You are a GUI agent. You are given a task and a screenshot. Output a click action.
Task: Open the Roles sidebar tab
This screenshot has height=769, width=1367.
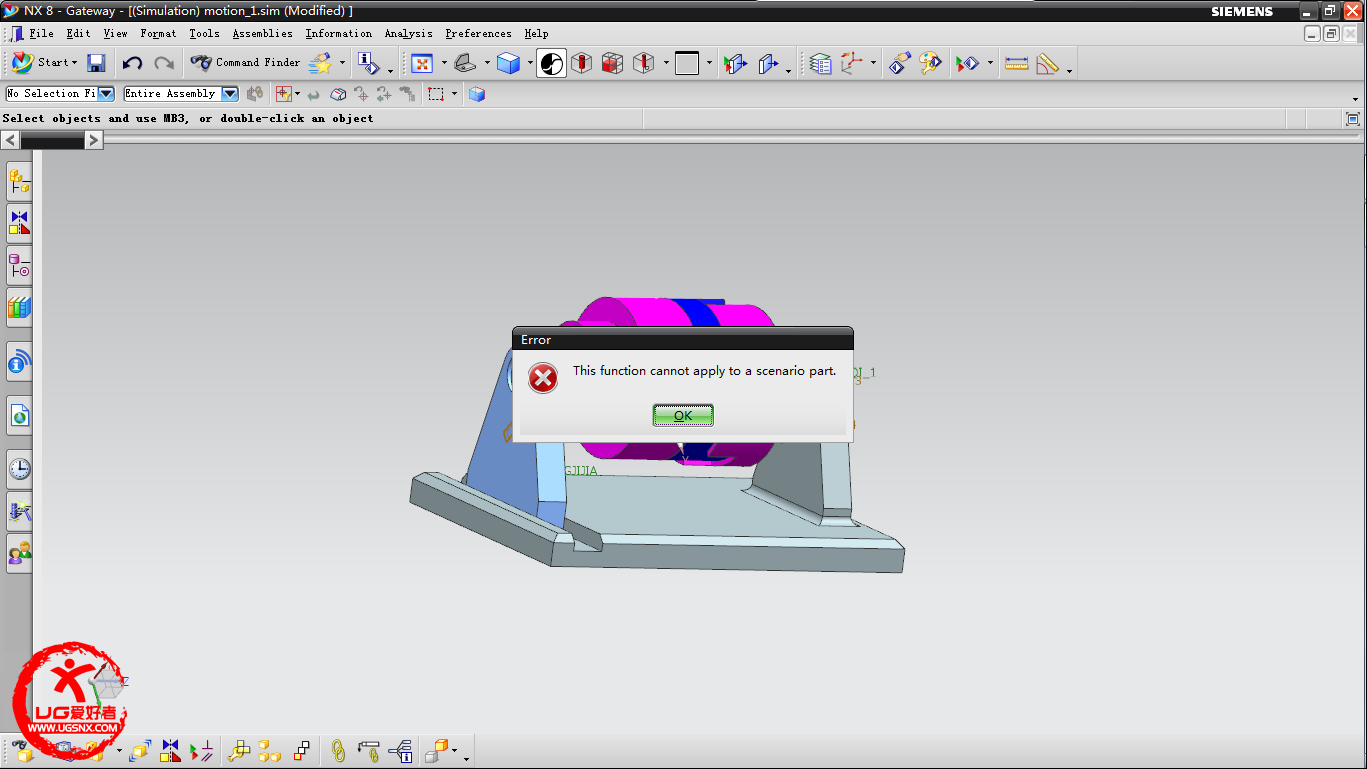(19, 553)
